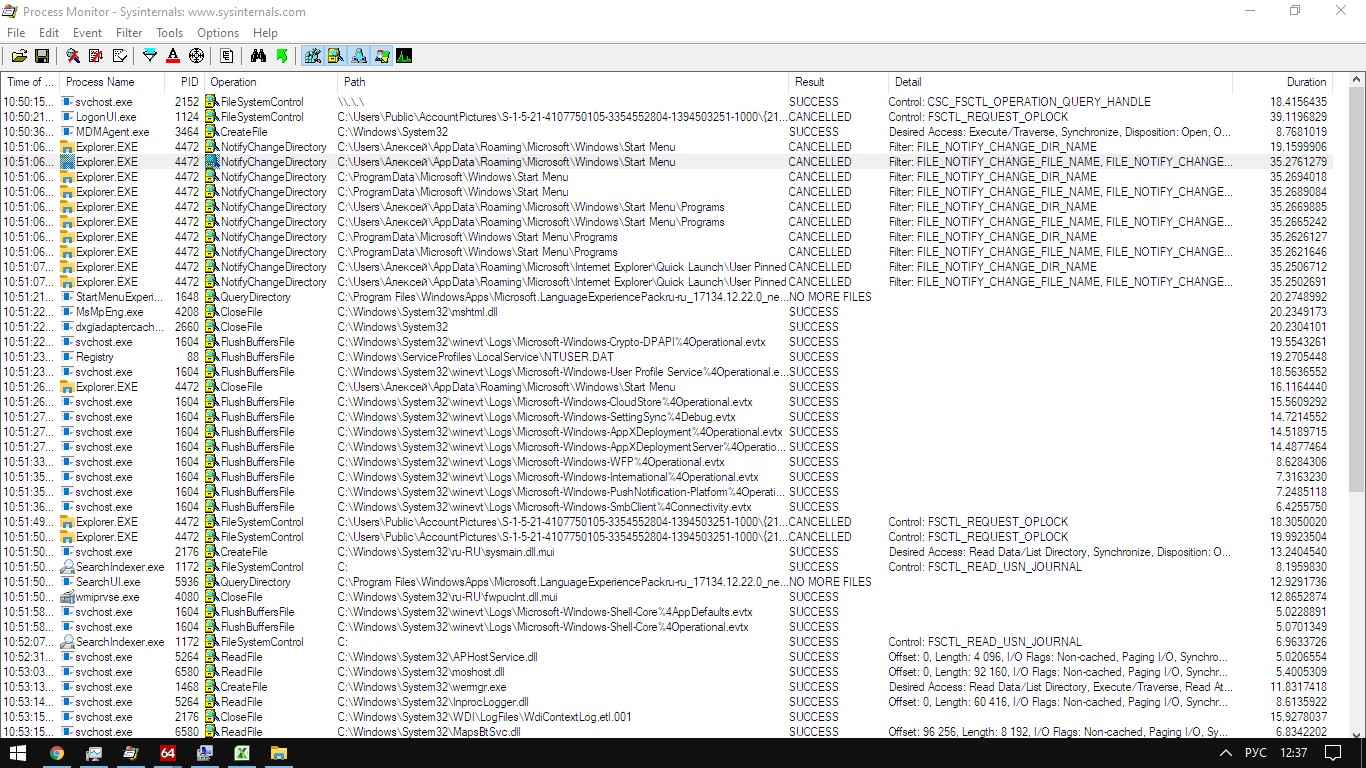Image resolution: width=1366 pixels, height=768 pixels.
Task: Click the path ending in InprocLogger.dll
Action: click(x=433, y=702)
